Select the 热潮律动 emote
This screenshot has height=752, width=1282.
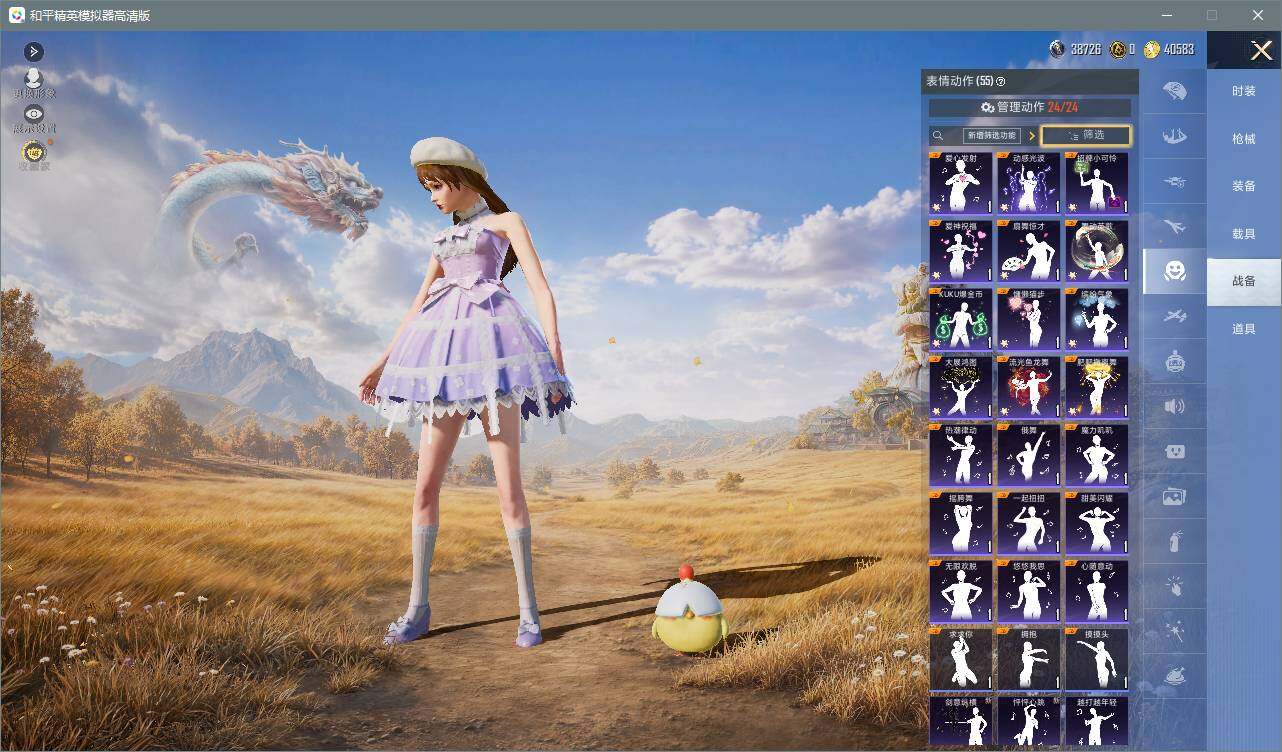pos(961,455)
